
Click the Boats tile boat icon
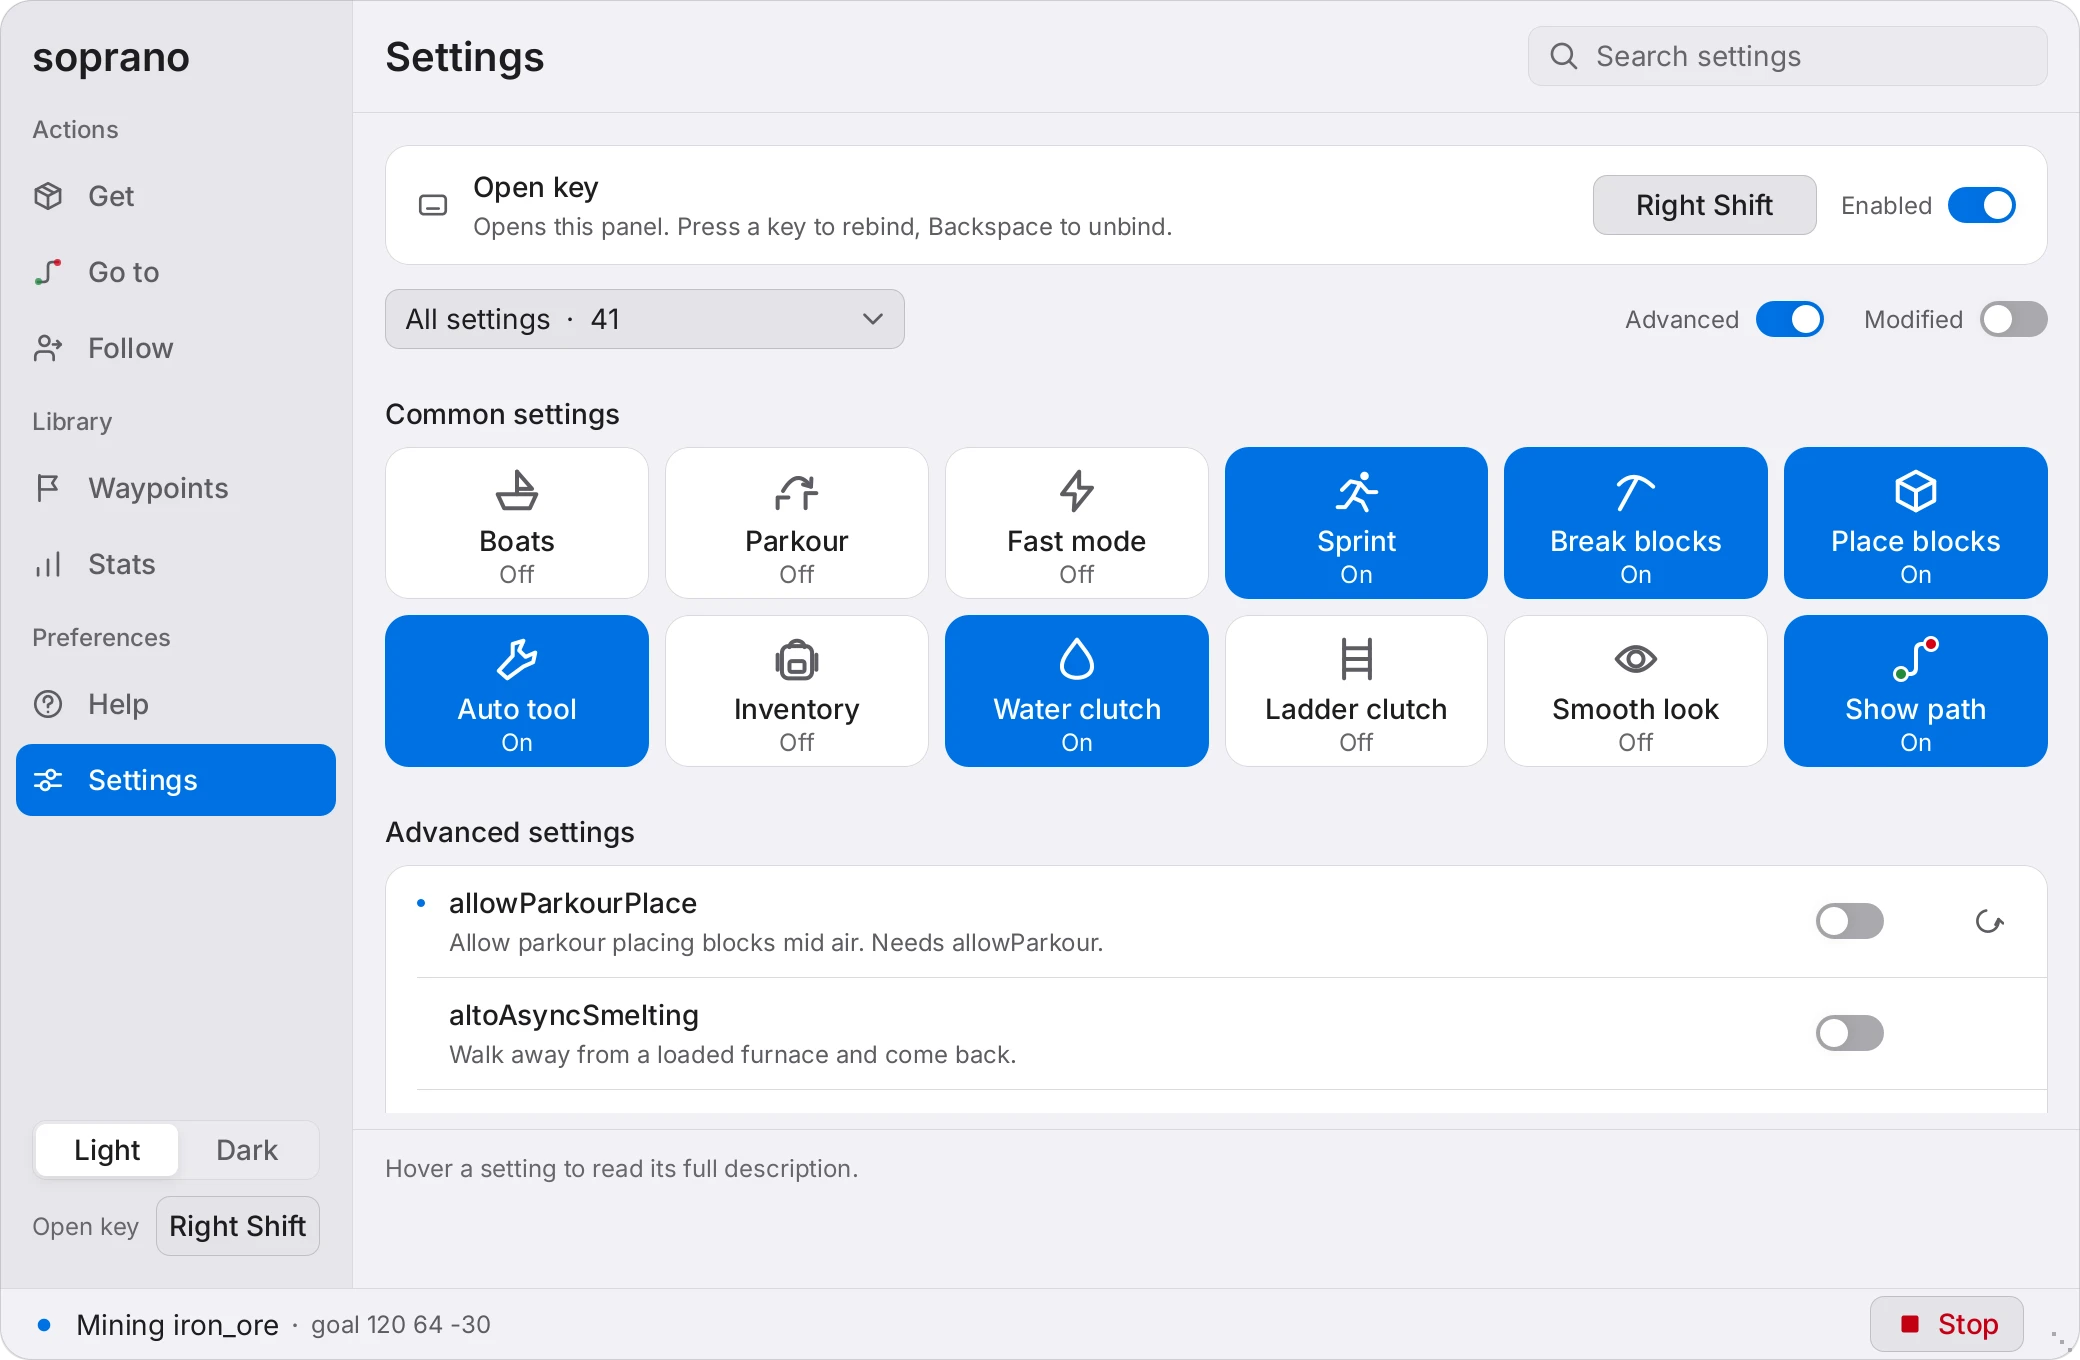pos(517,491)
